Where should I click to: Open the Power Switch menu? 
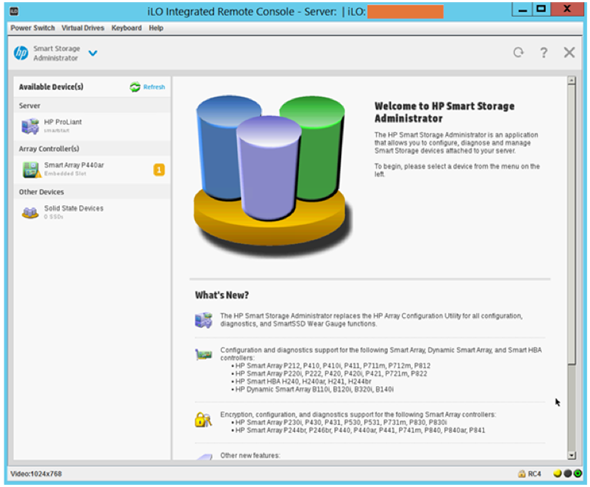click(33, 28)
